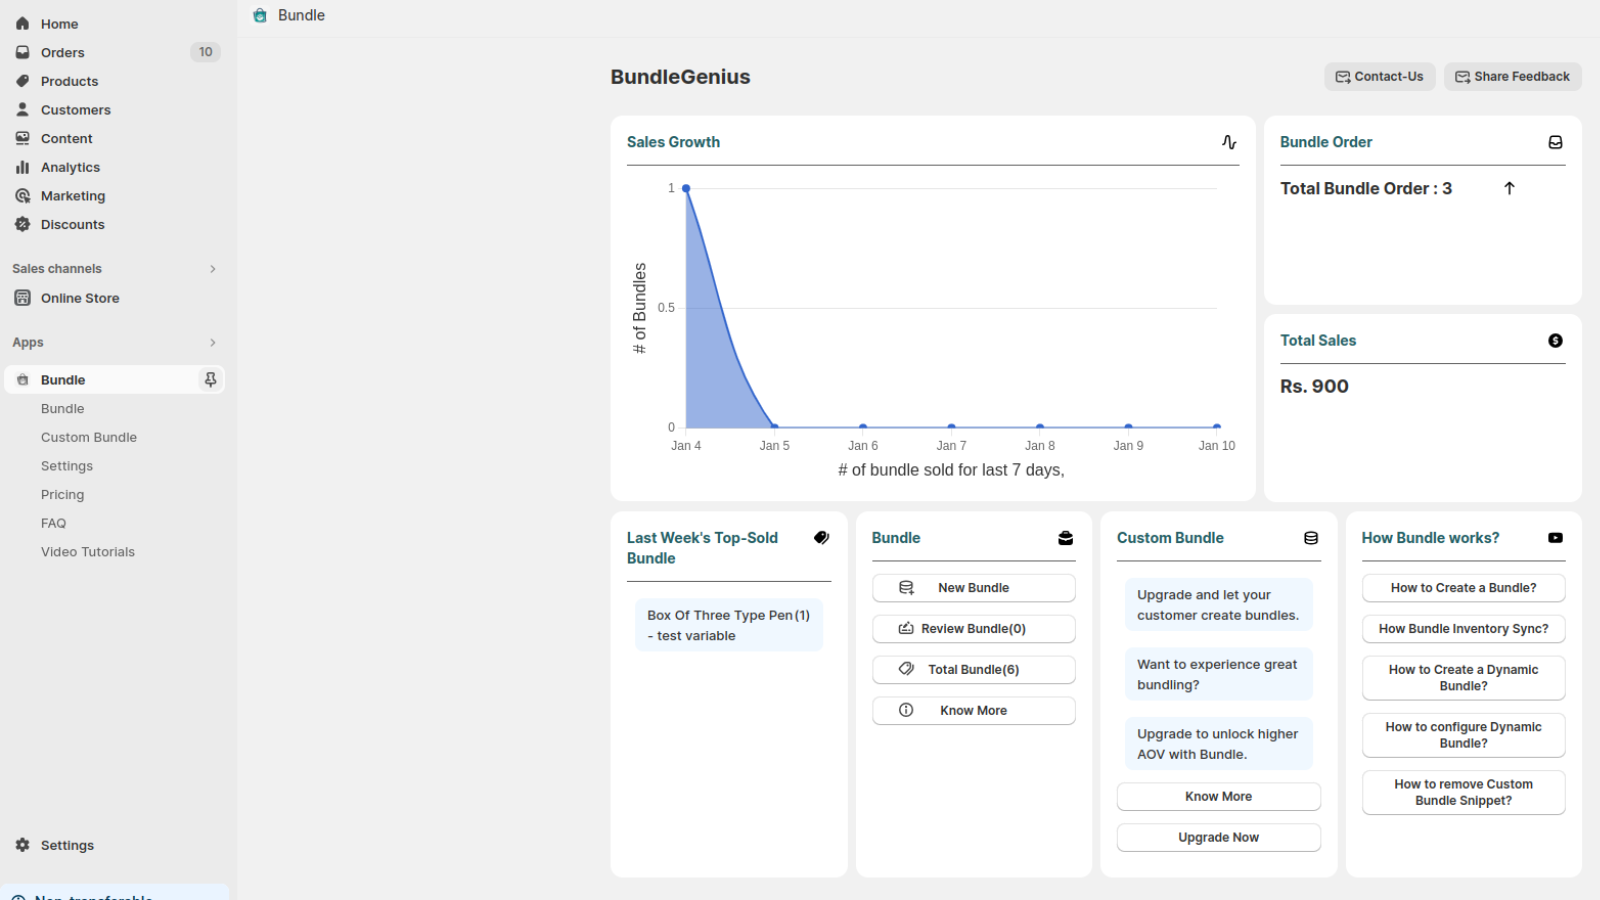Open Bundle app Settings sub-page

click(67, 466)
